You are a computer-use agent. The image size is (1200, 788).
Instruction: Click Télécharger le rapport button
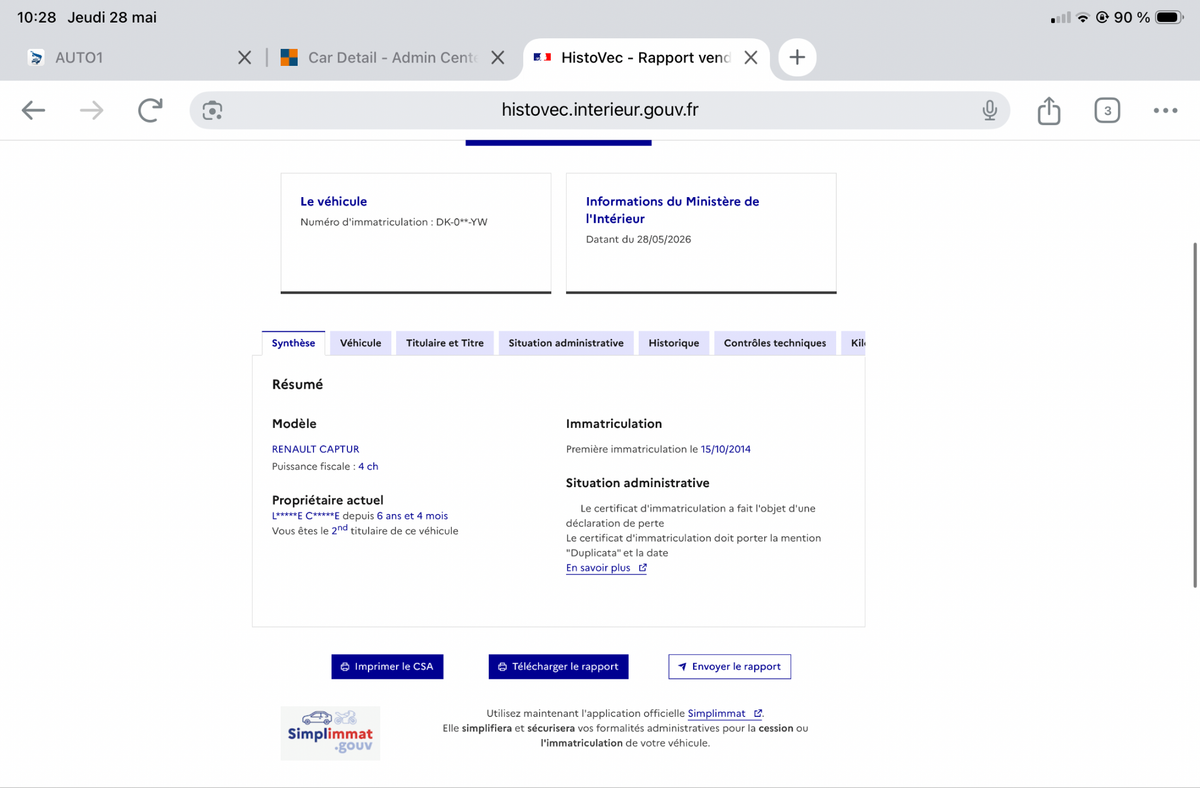tap(558, 666)
